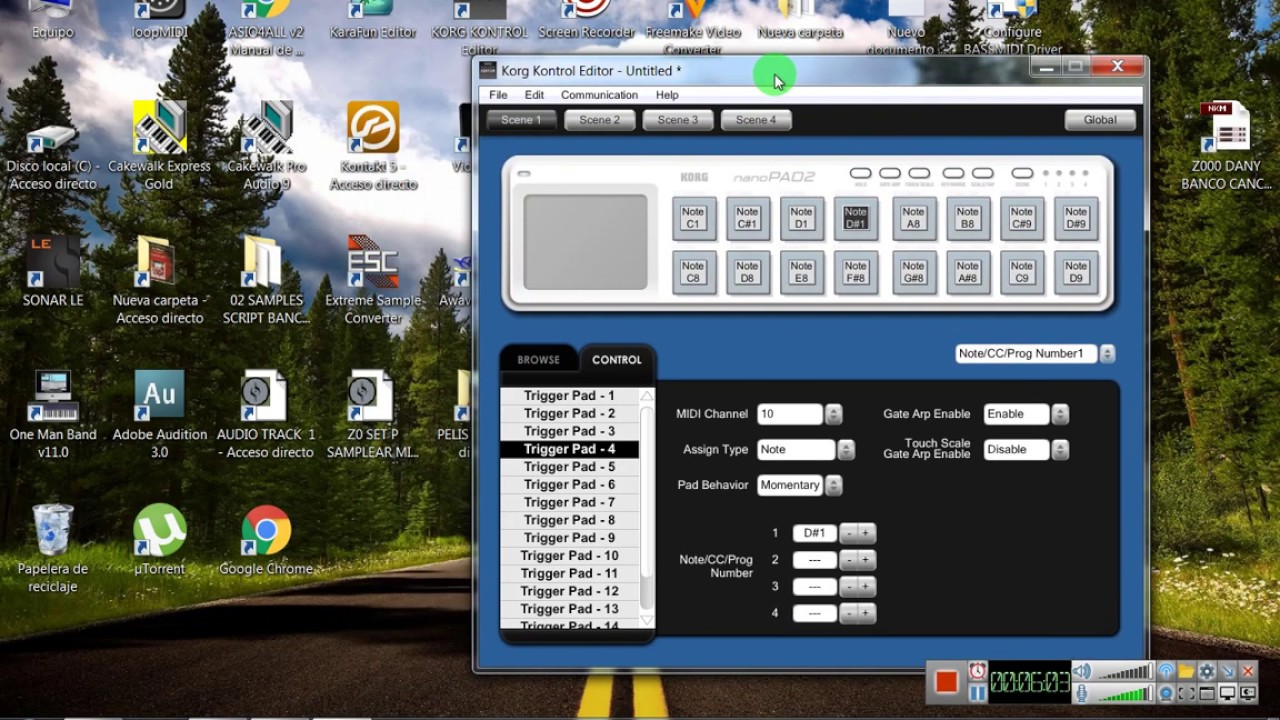Click the Note C1 pad
Screen dimensions: 1280x720
tap(693, 218)
